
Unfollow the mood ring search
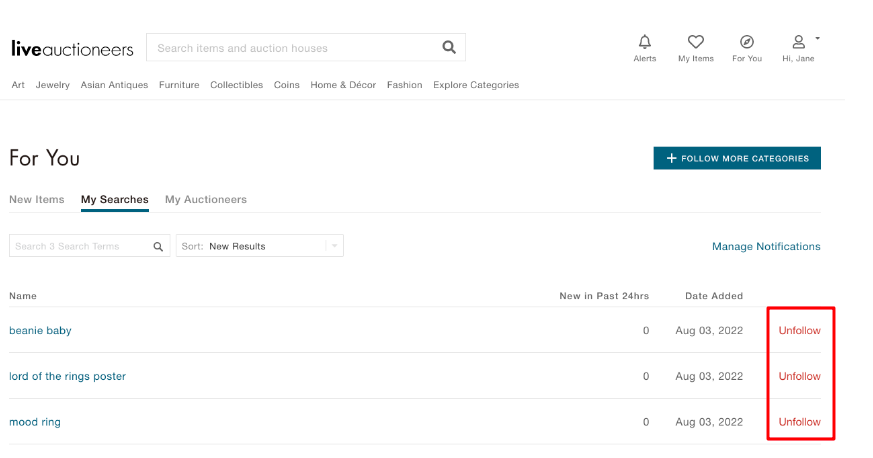pos(800,422)
